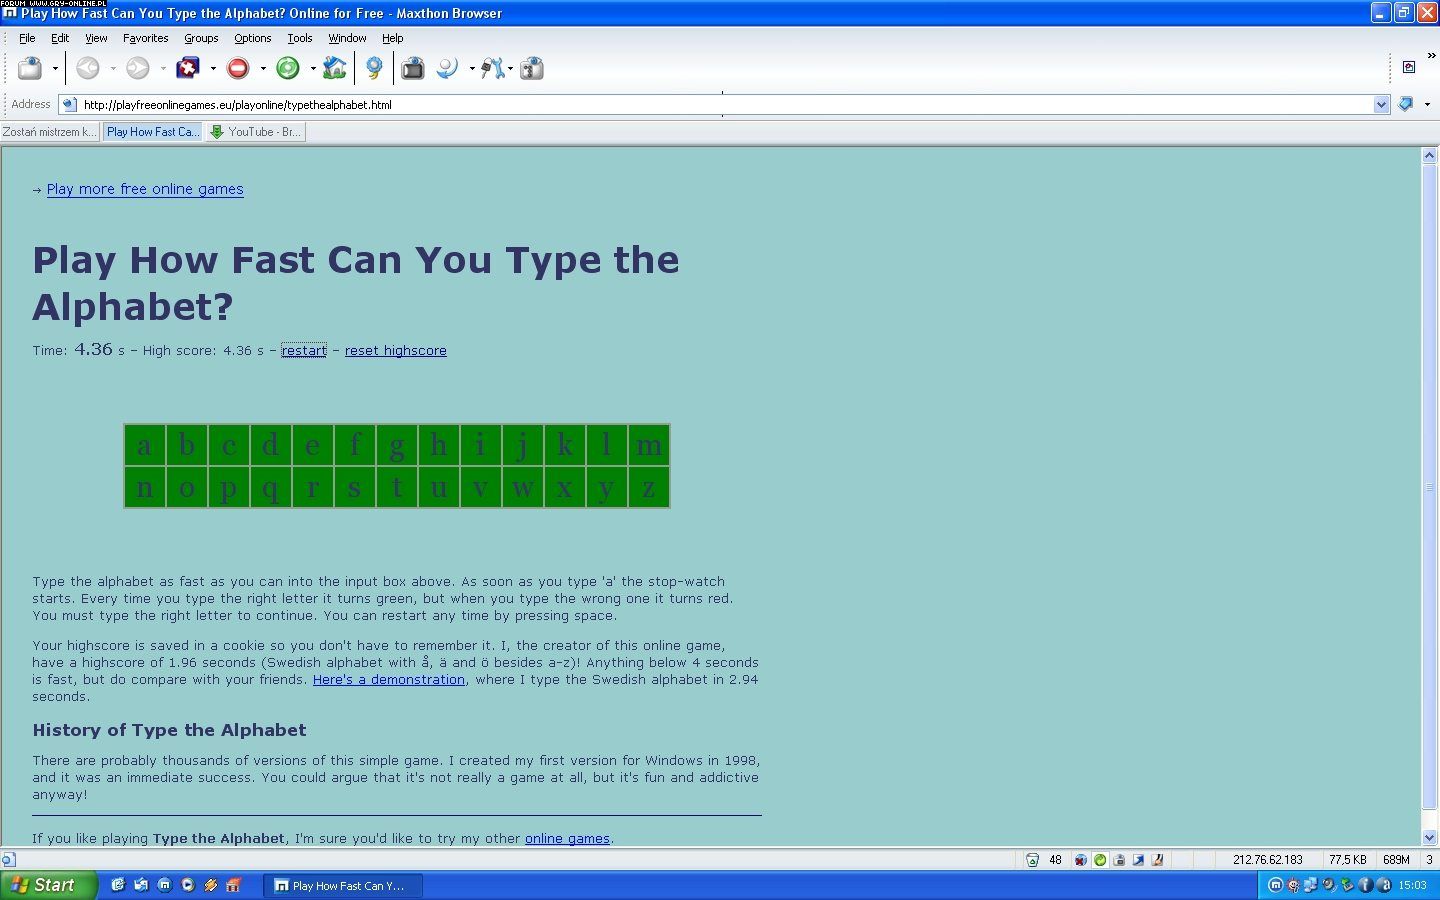Click the page icon in the address bar
This screenshot has height=900, width=1440.
69,104
